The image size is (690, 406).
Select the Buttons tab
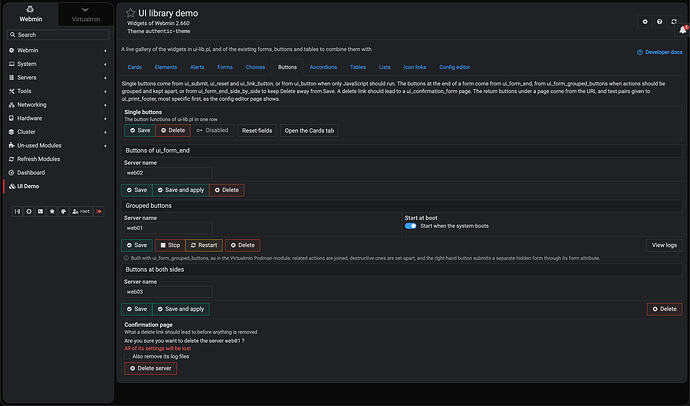coord(287,67)
